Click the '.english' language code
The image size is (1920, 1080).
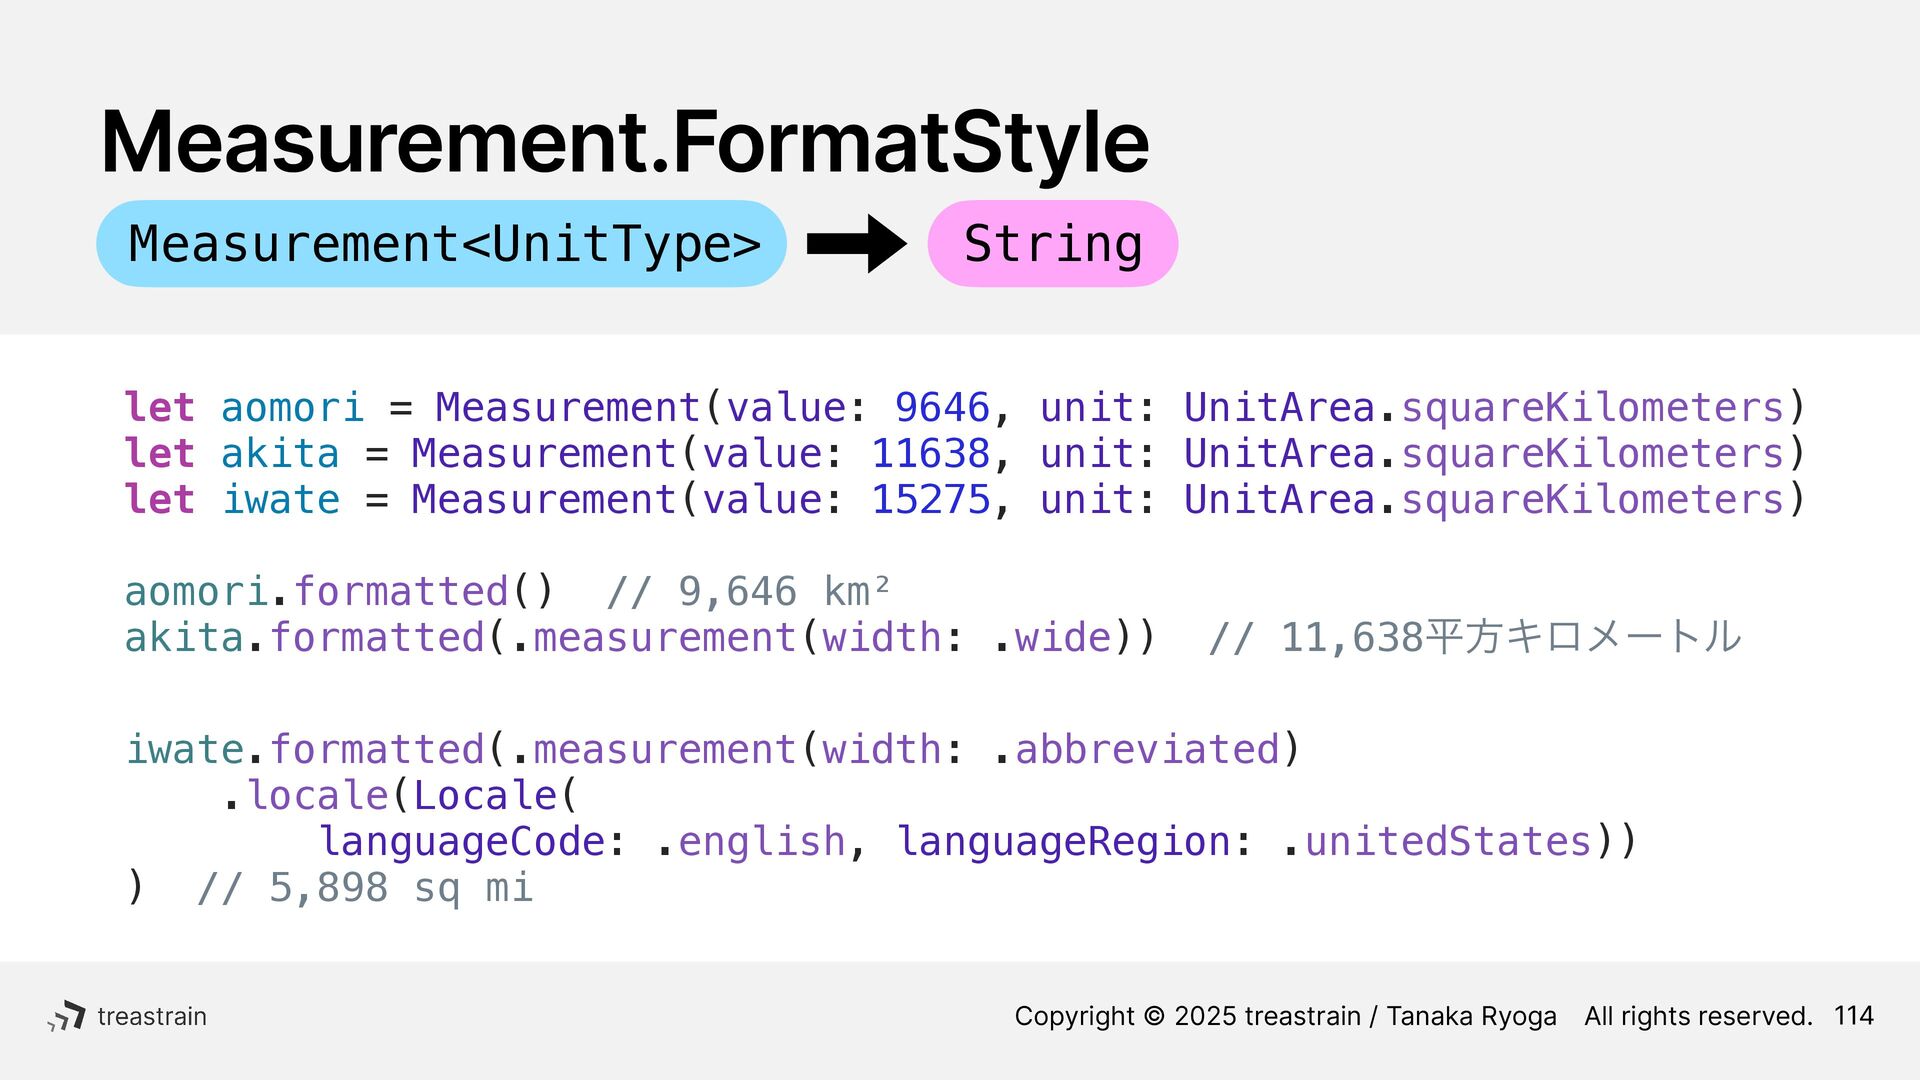pyautogui.click(x=750, y=842)
